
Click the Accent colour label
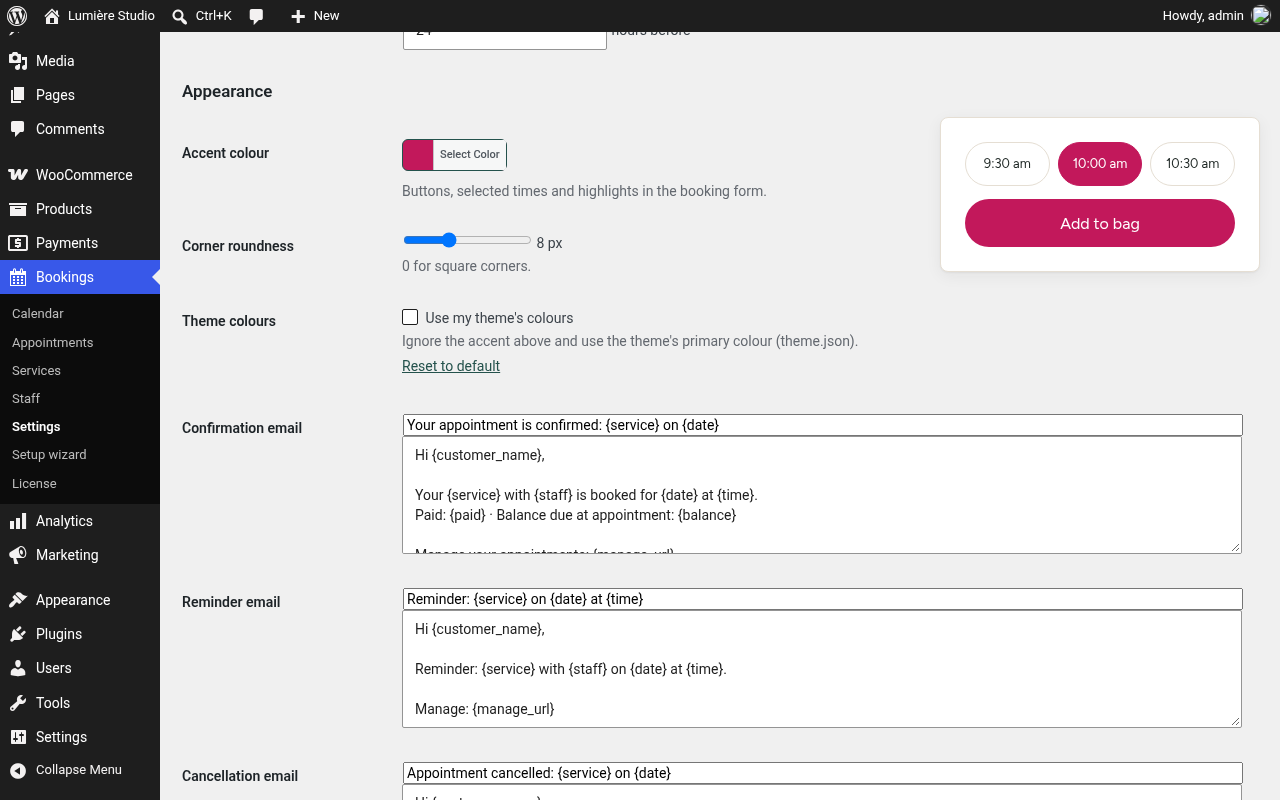coord(225,153)
